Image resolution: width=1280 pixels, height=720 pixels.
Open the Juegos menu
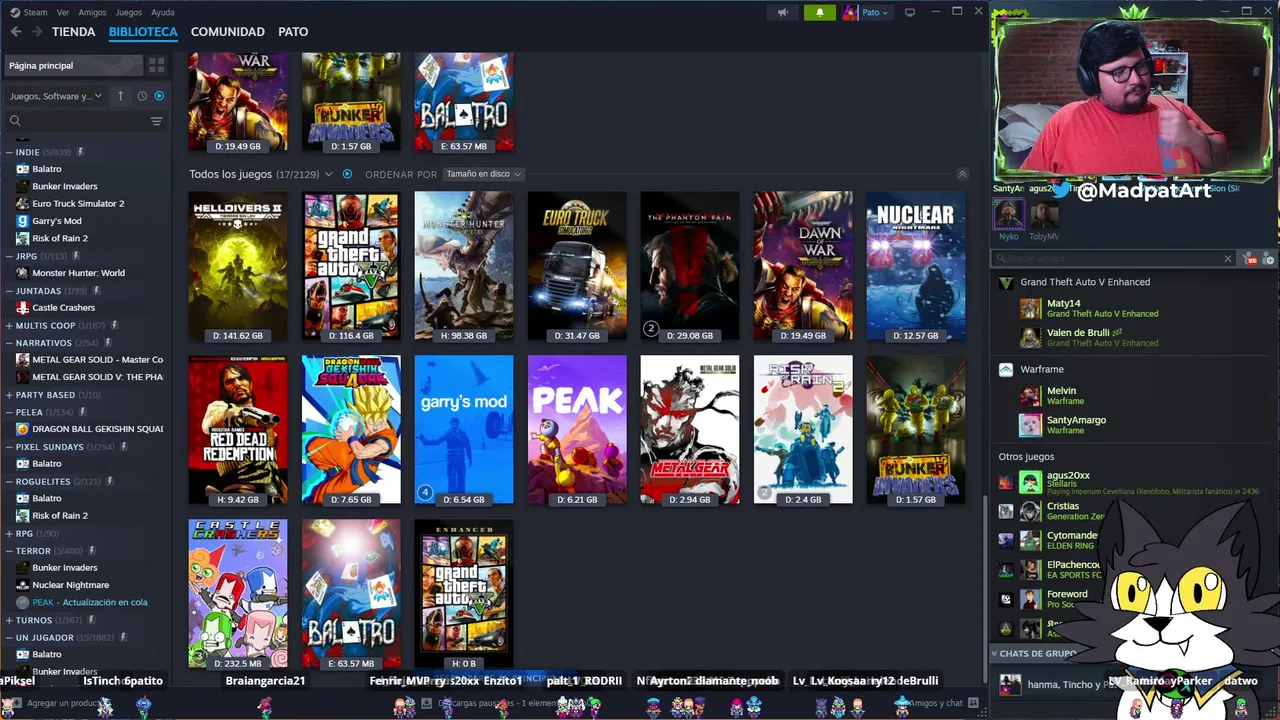(129, 12)
